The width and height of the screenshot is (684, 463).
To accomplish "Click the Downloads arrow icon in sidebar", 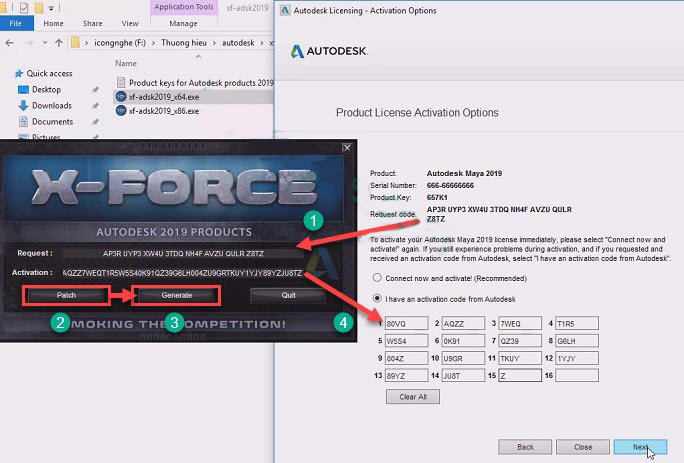I will 23,106.
